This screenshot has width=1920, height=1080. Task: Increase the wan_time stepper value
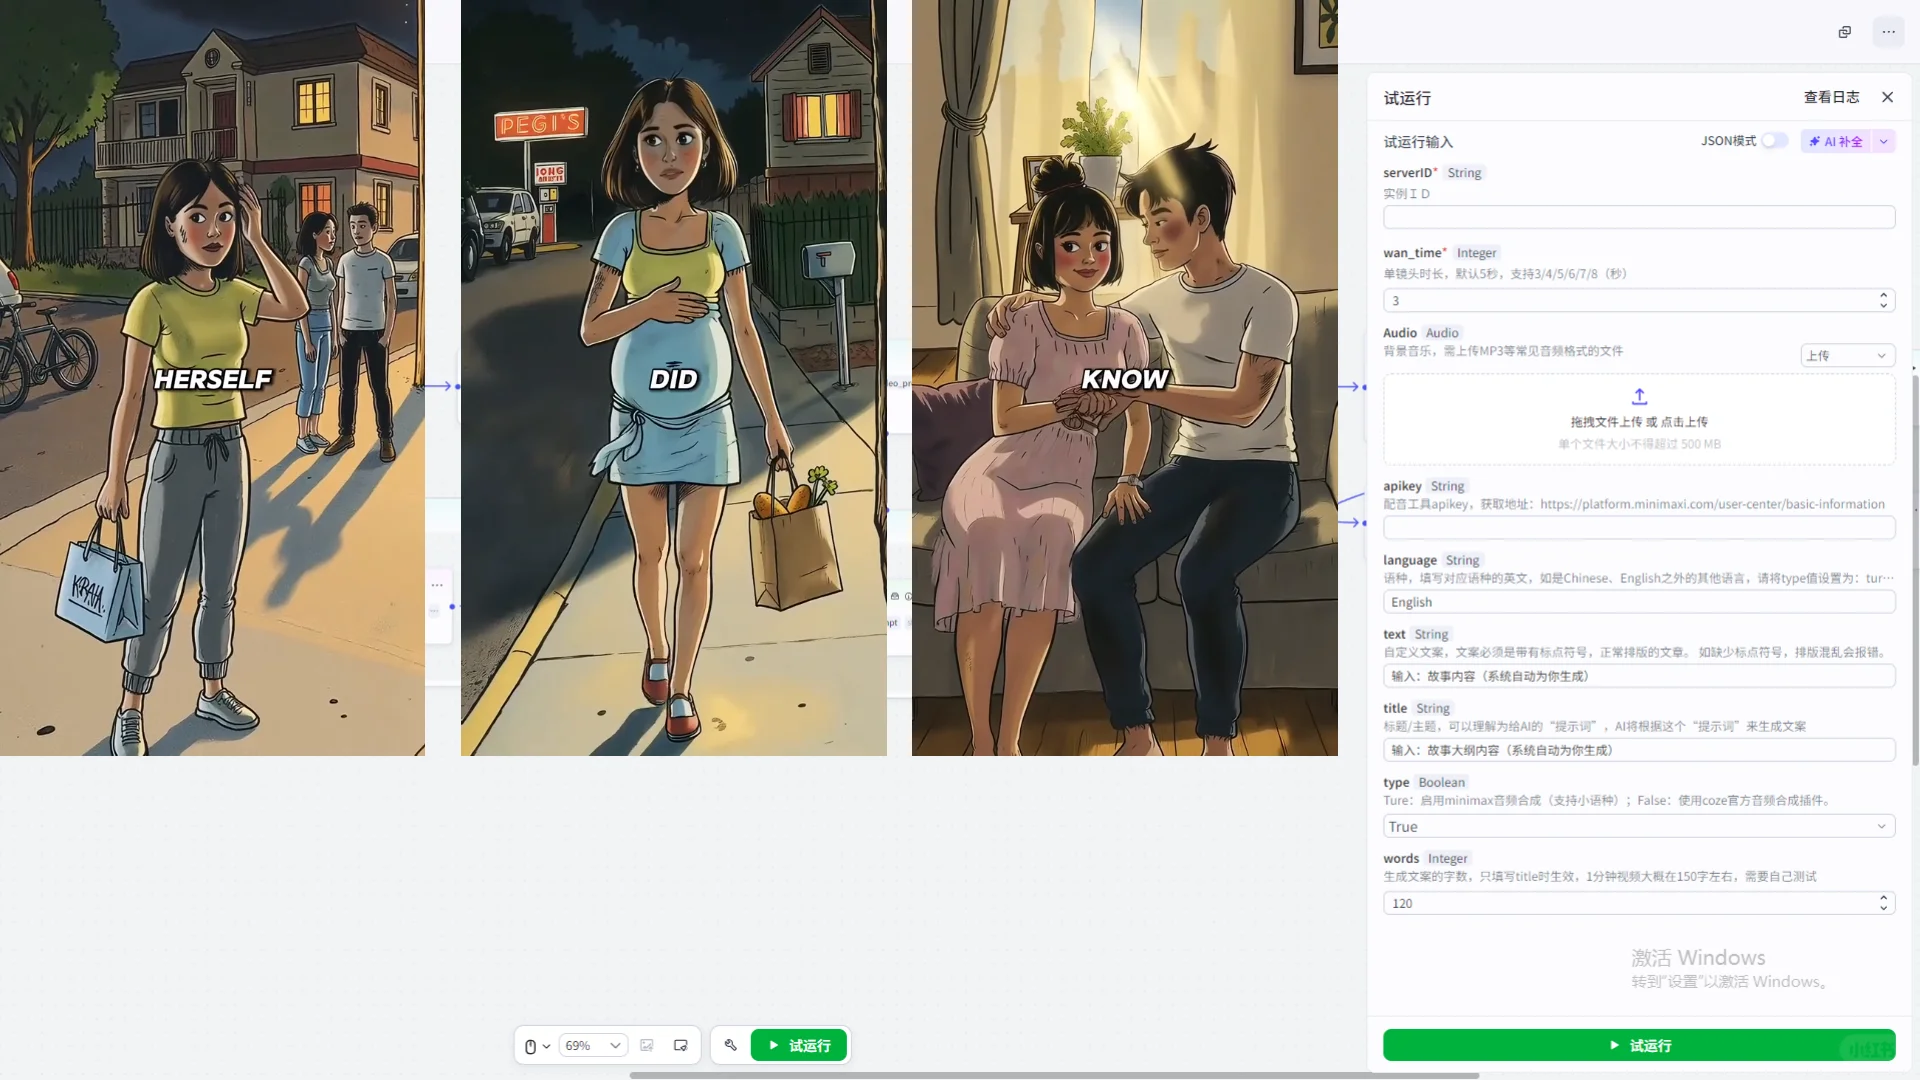coord(1883,295)
